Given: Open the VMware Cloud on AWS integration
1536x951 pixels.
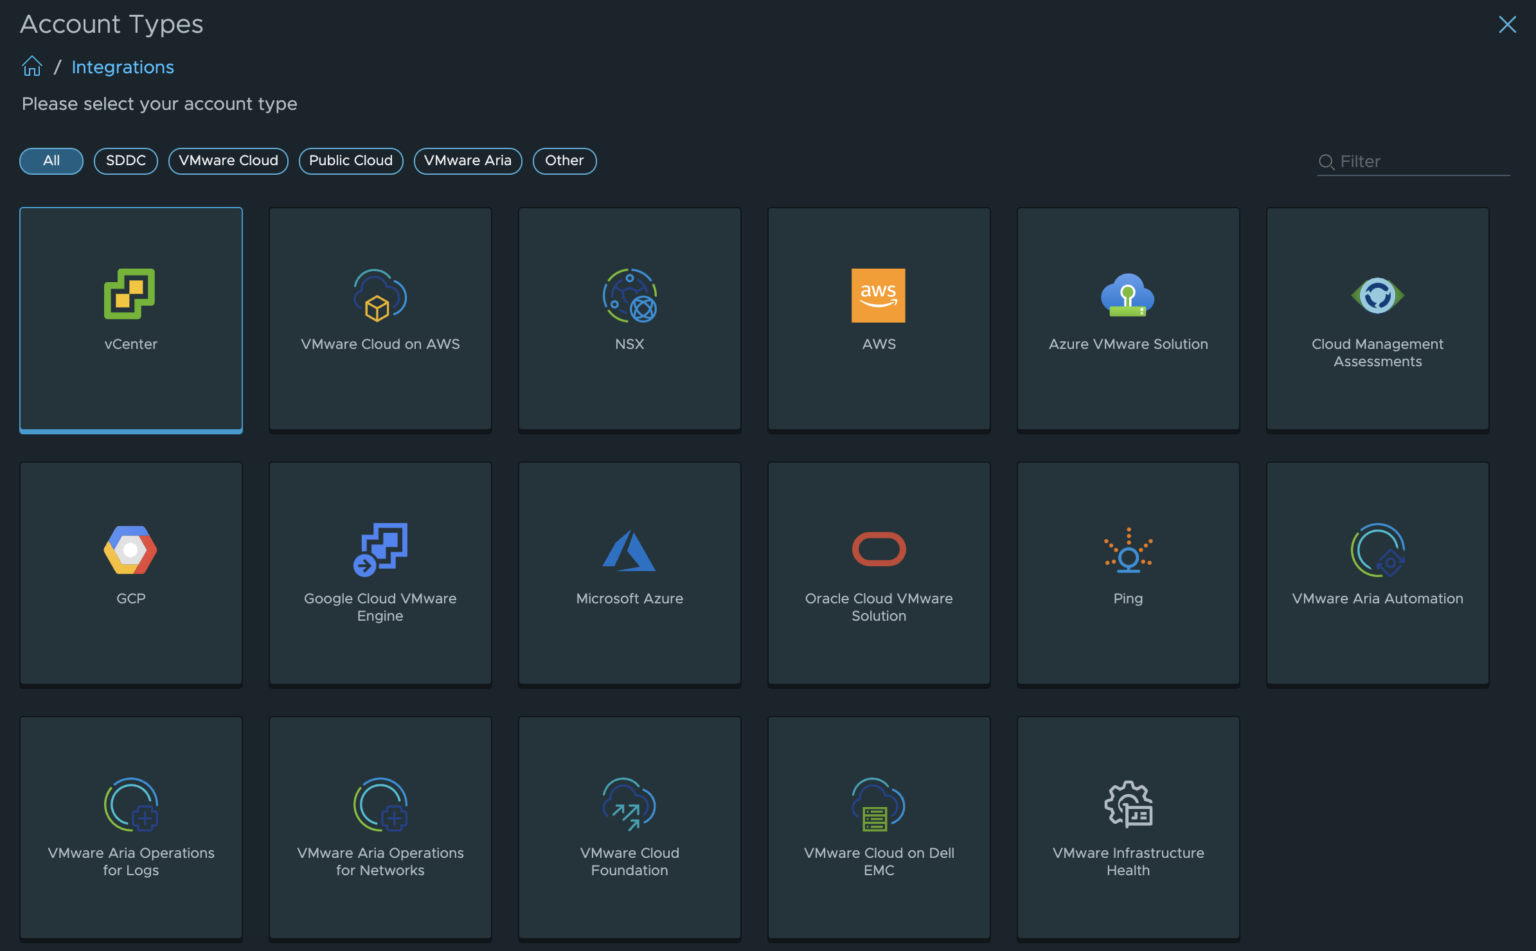Looking at the screenshot, I should point(380,318).
